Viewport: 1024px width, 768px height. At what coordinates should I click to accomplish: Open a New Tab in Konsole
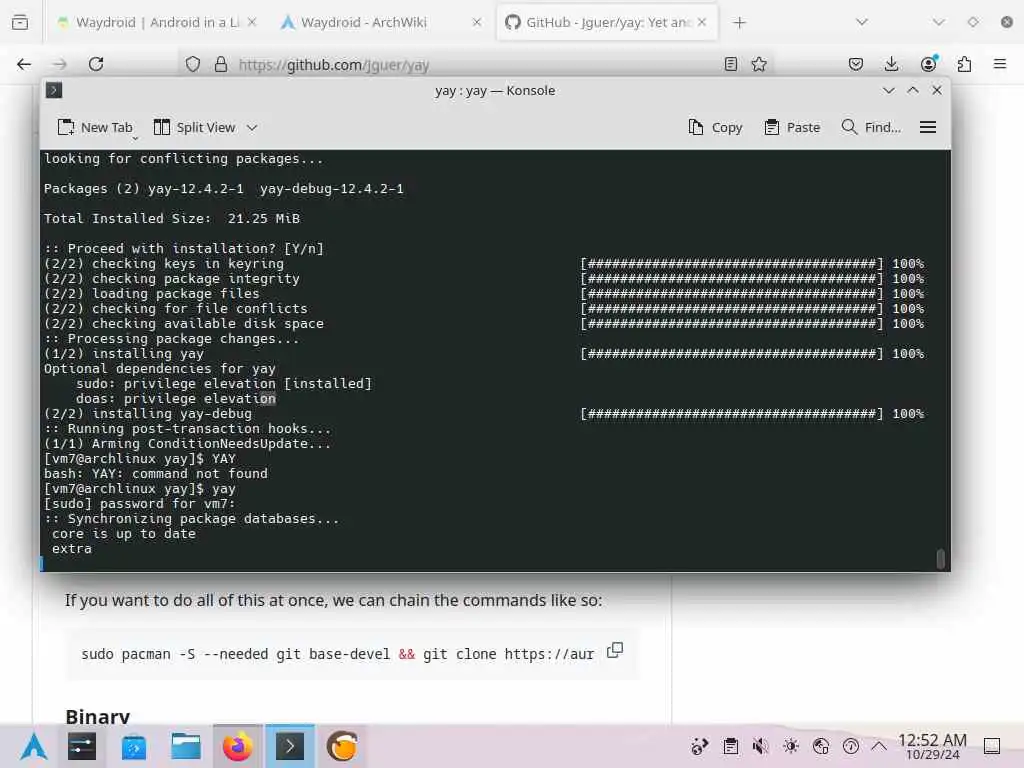point(95,127)
